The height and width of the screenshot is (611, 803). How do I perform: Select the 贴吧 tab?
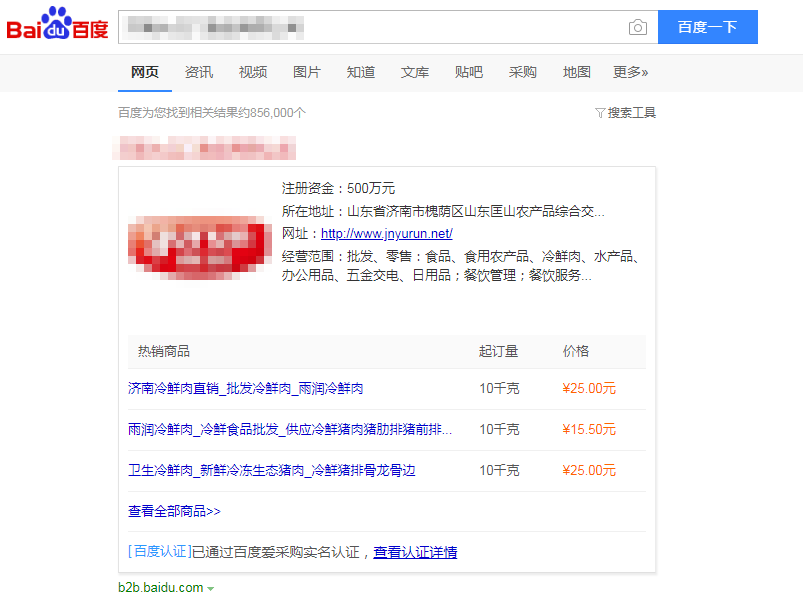(469, 72)
